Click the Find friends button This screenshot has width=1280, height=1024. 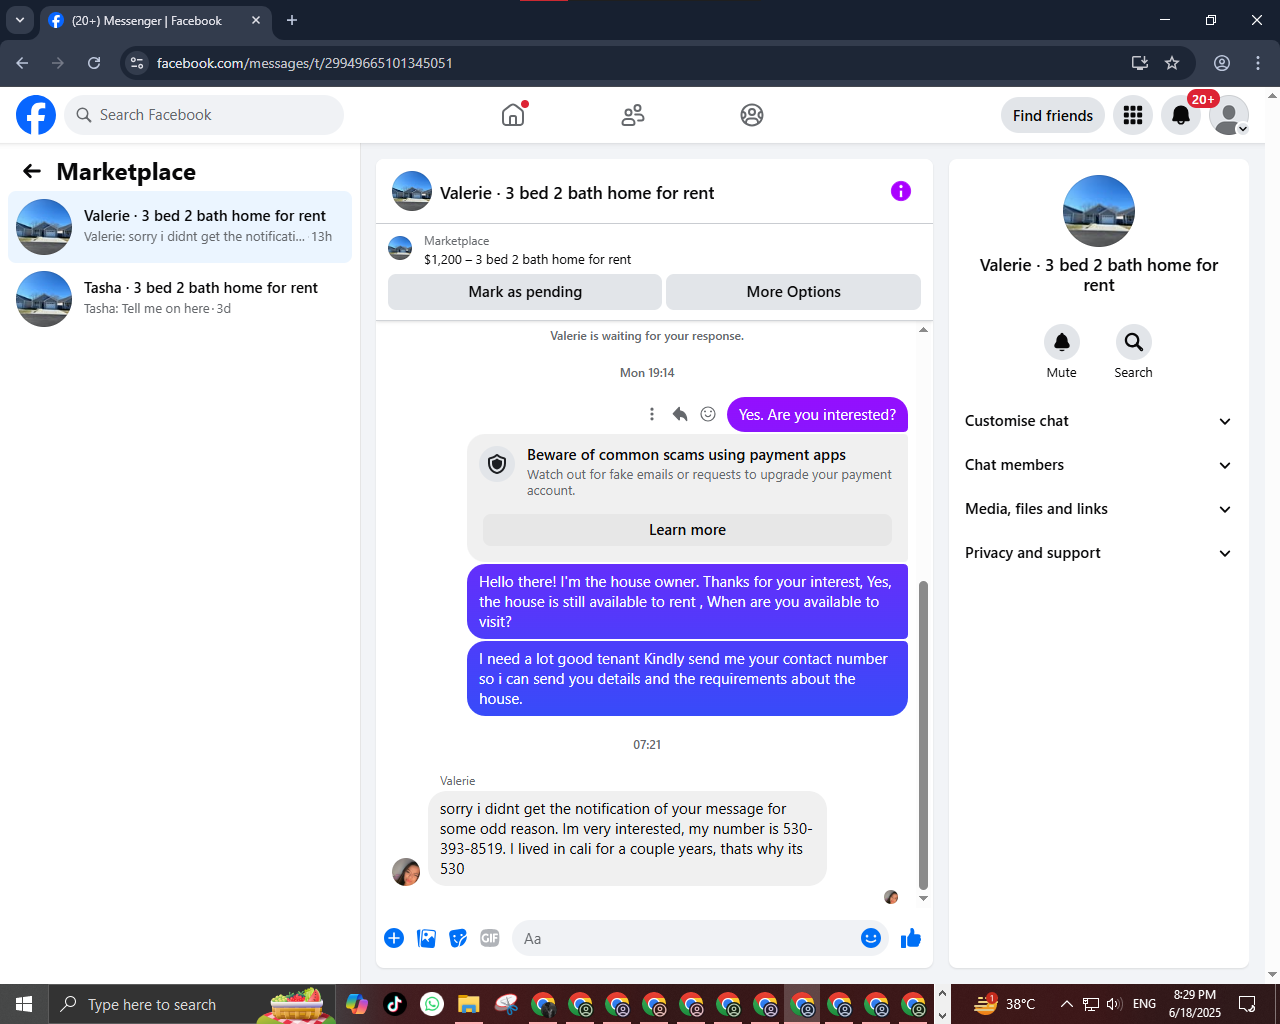coord(1053,116)
